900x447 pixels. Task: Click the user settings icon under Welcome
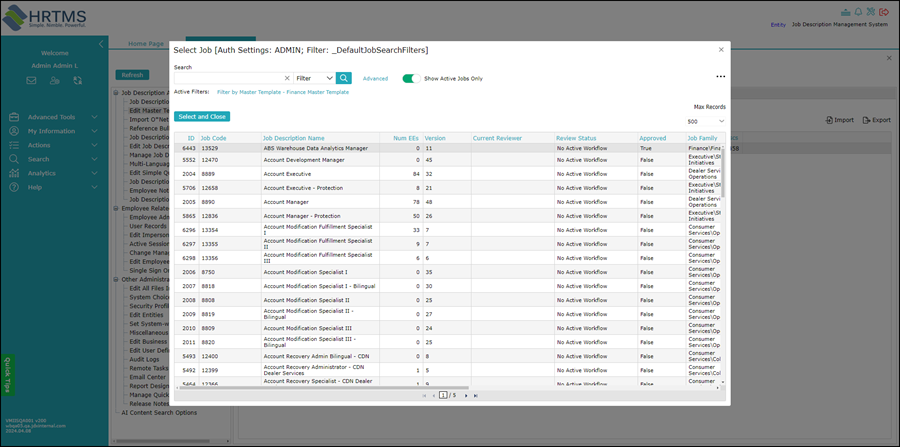[x=55, y=81]
